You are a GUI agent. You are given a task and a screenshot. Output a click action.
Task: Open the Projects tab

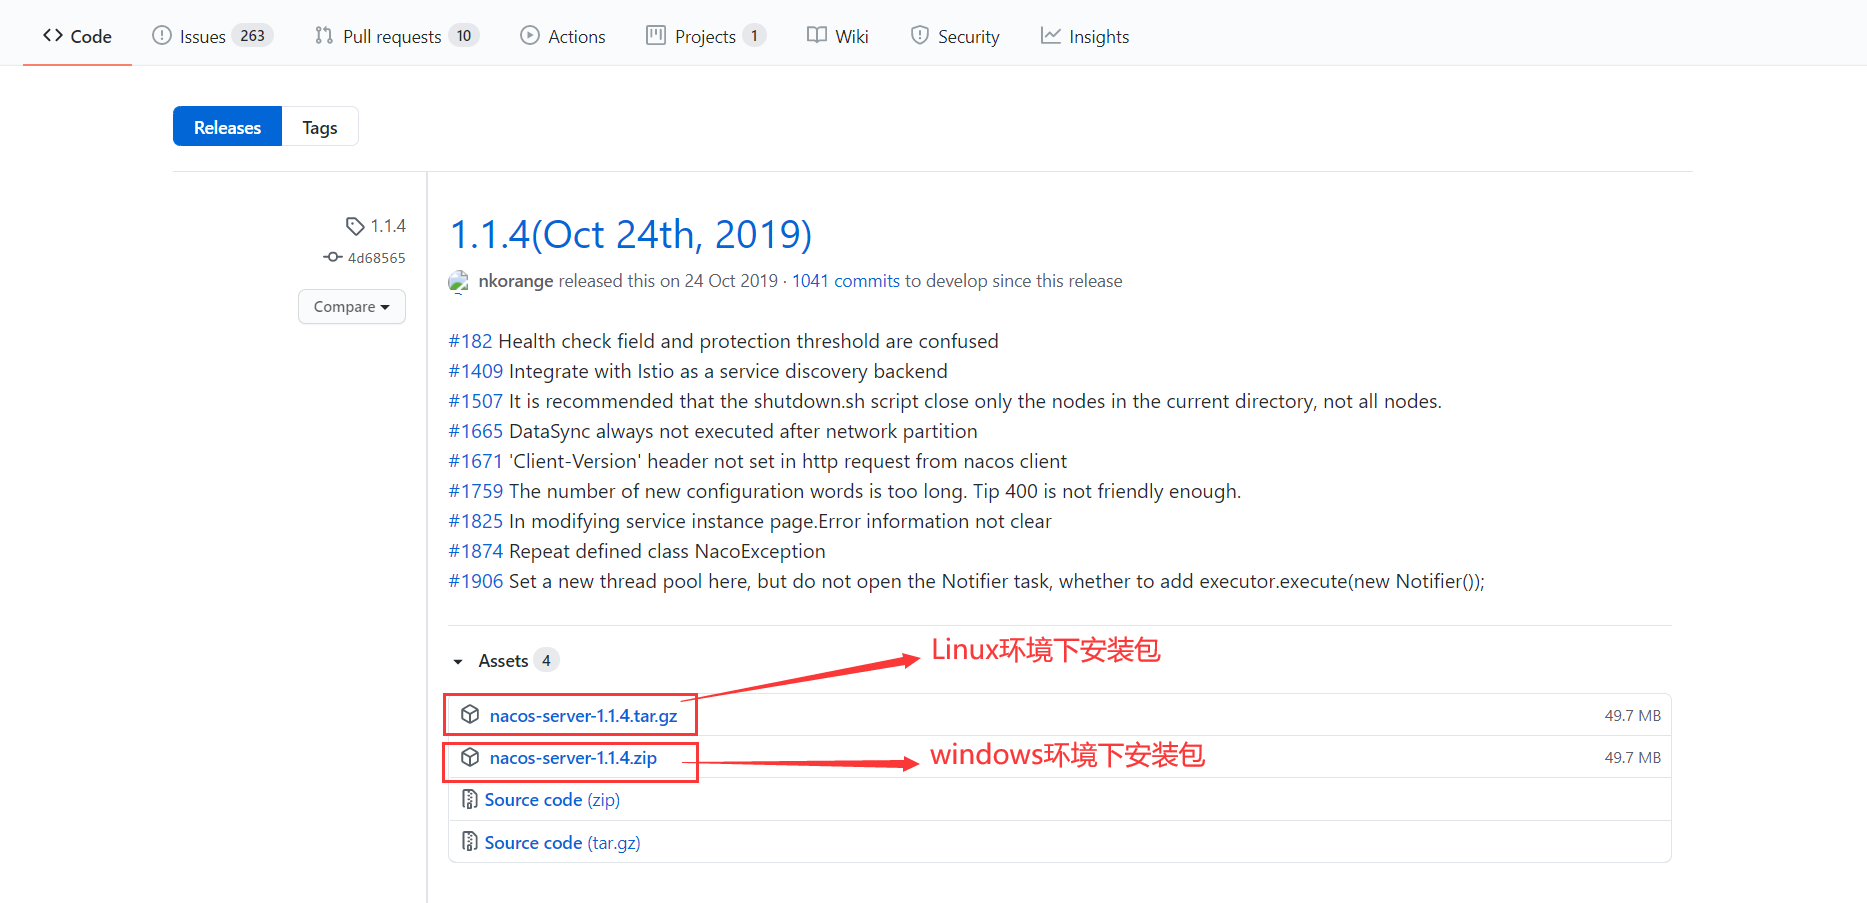pos(706,36)
